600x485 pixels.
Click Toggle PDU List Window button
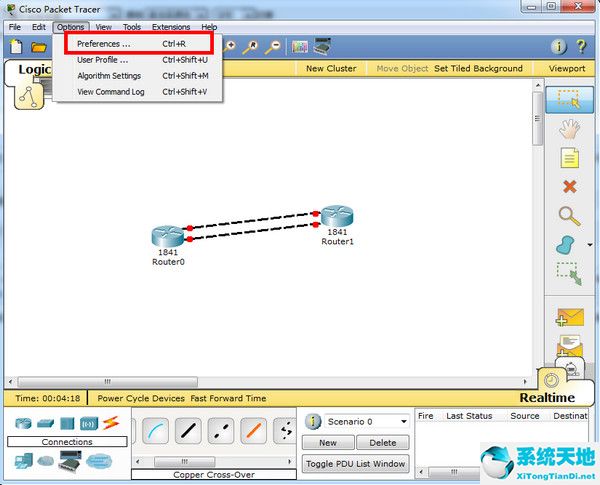point(355,464)
